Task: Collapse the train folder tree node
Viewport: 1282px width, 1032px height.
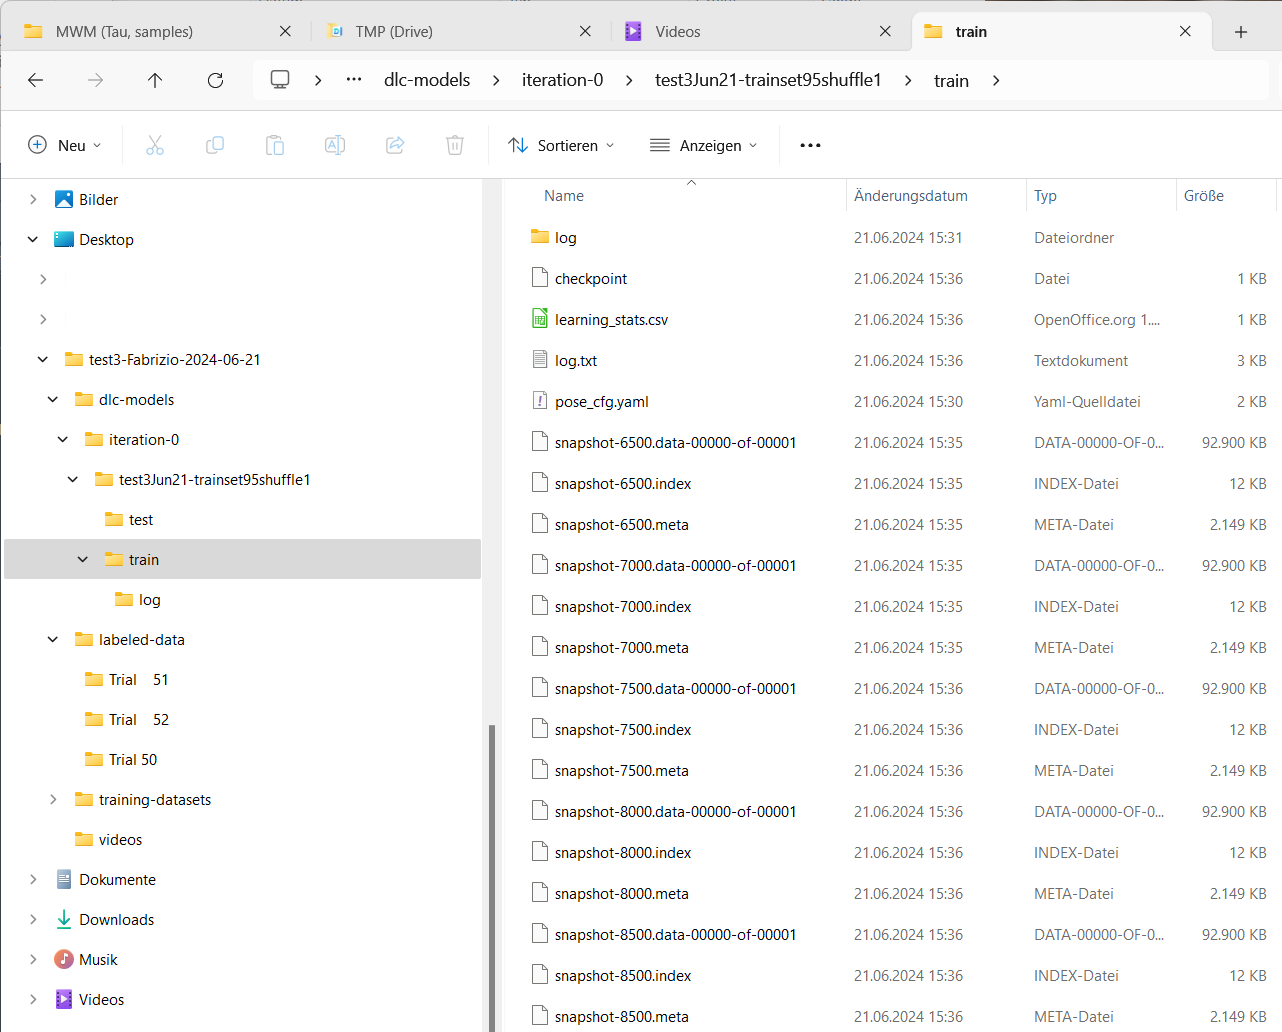Action: [x=83, y=559]
